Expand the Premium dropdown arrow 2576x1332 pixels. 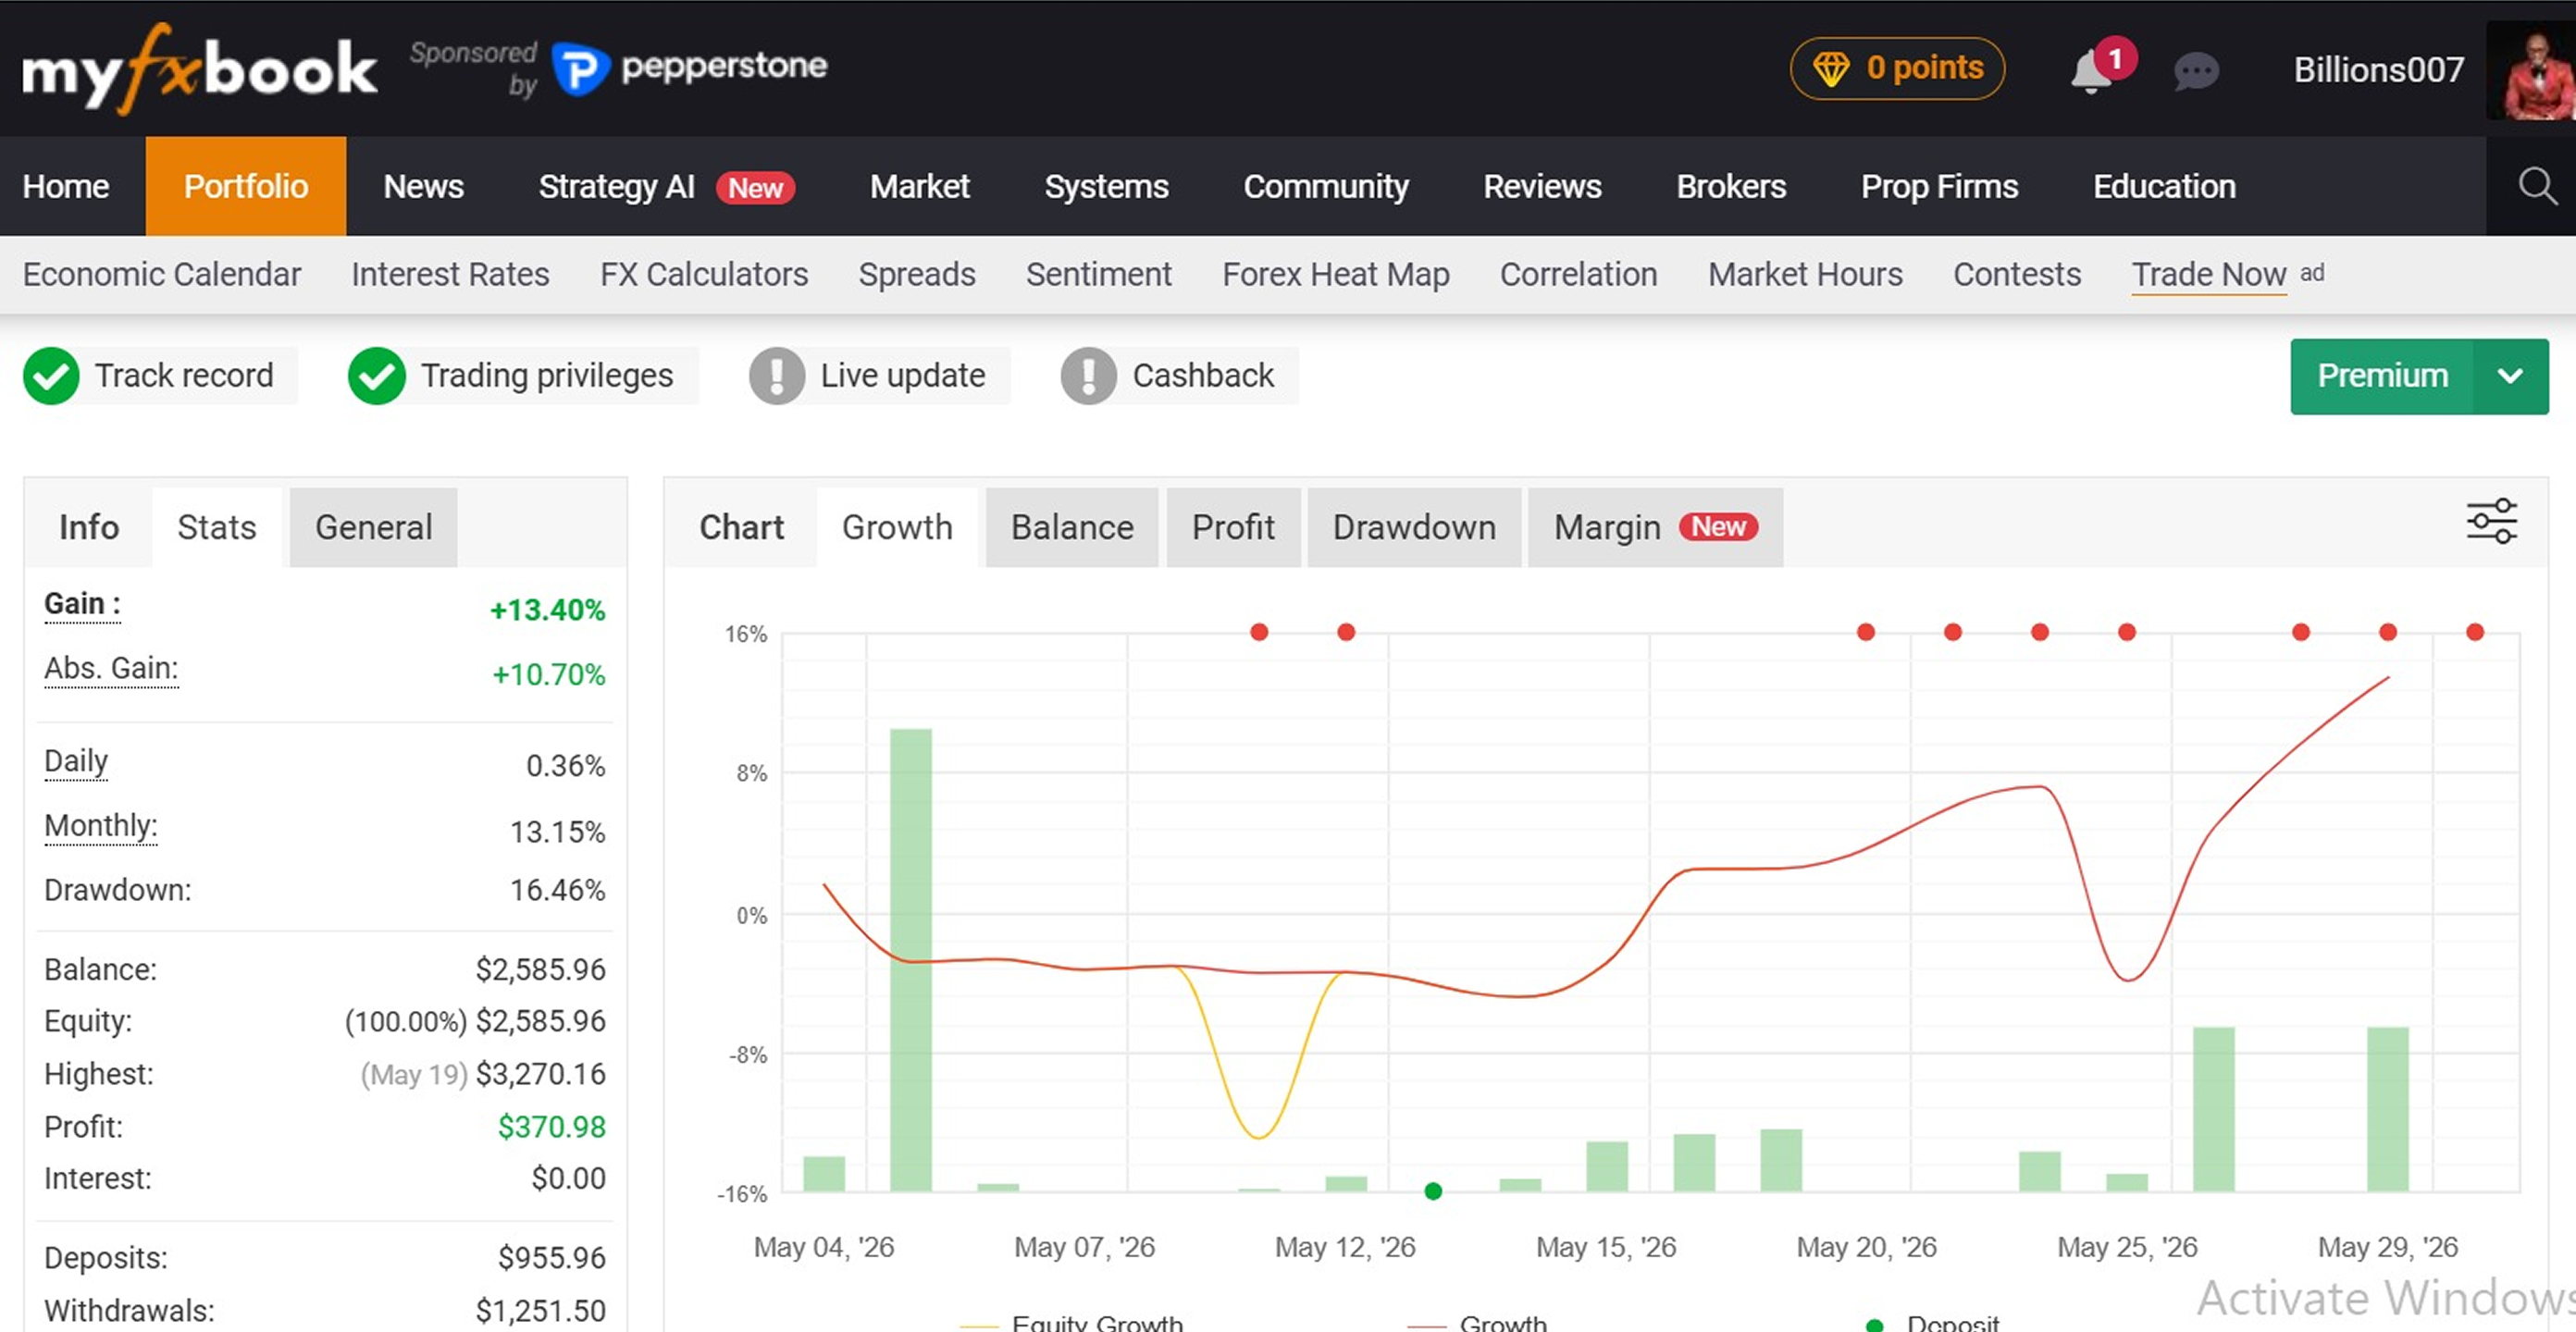2510,376
